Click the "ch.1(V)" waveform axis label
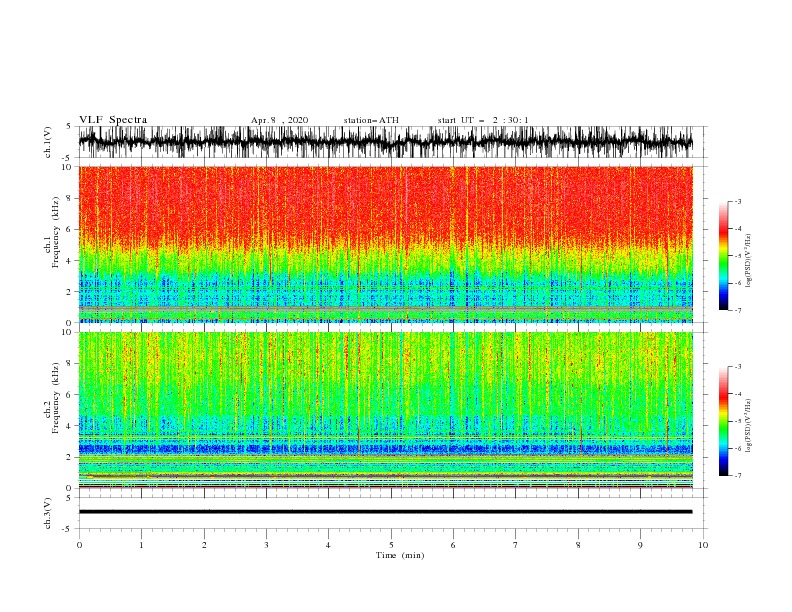Image resolution: width=792 pixels, height=612 pixels. pyautogui.click(x=48, y=142)
